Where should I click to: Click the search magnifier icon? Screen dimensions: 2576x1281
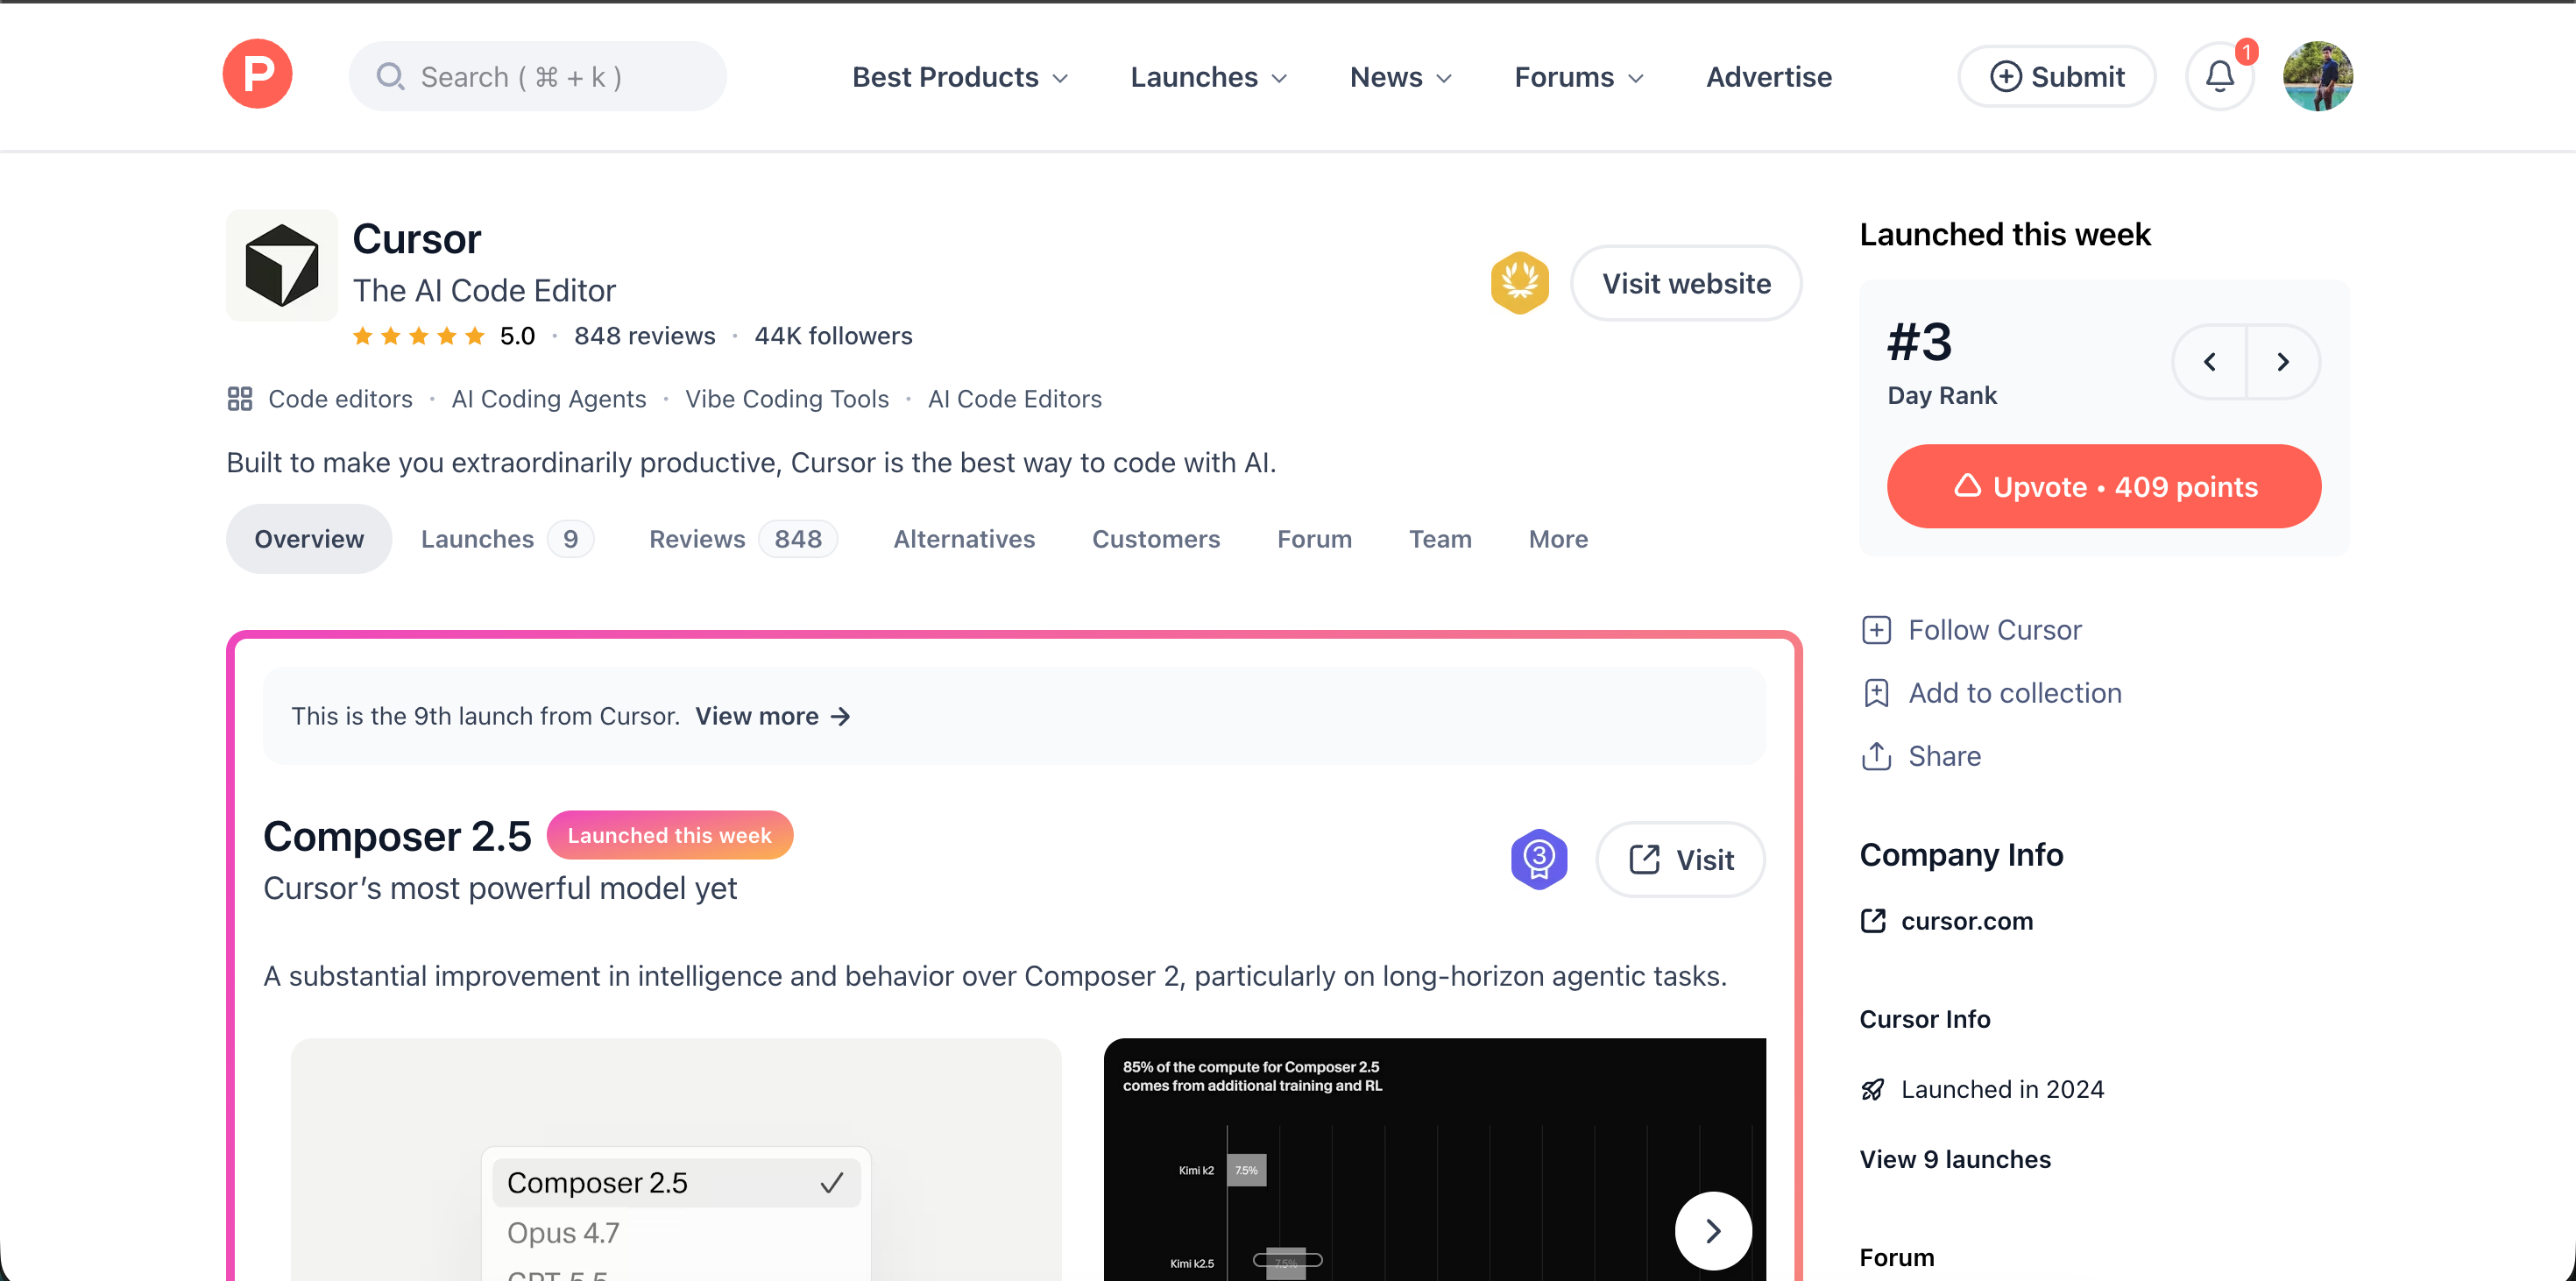click(390, 77)
